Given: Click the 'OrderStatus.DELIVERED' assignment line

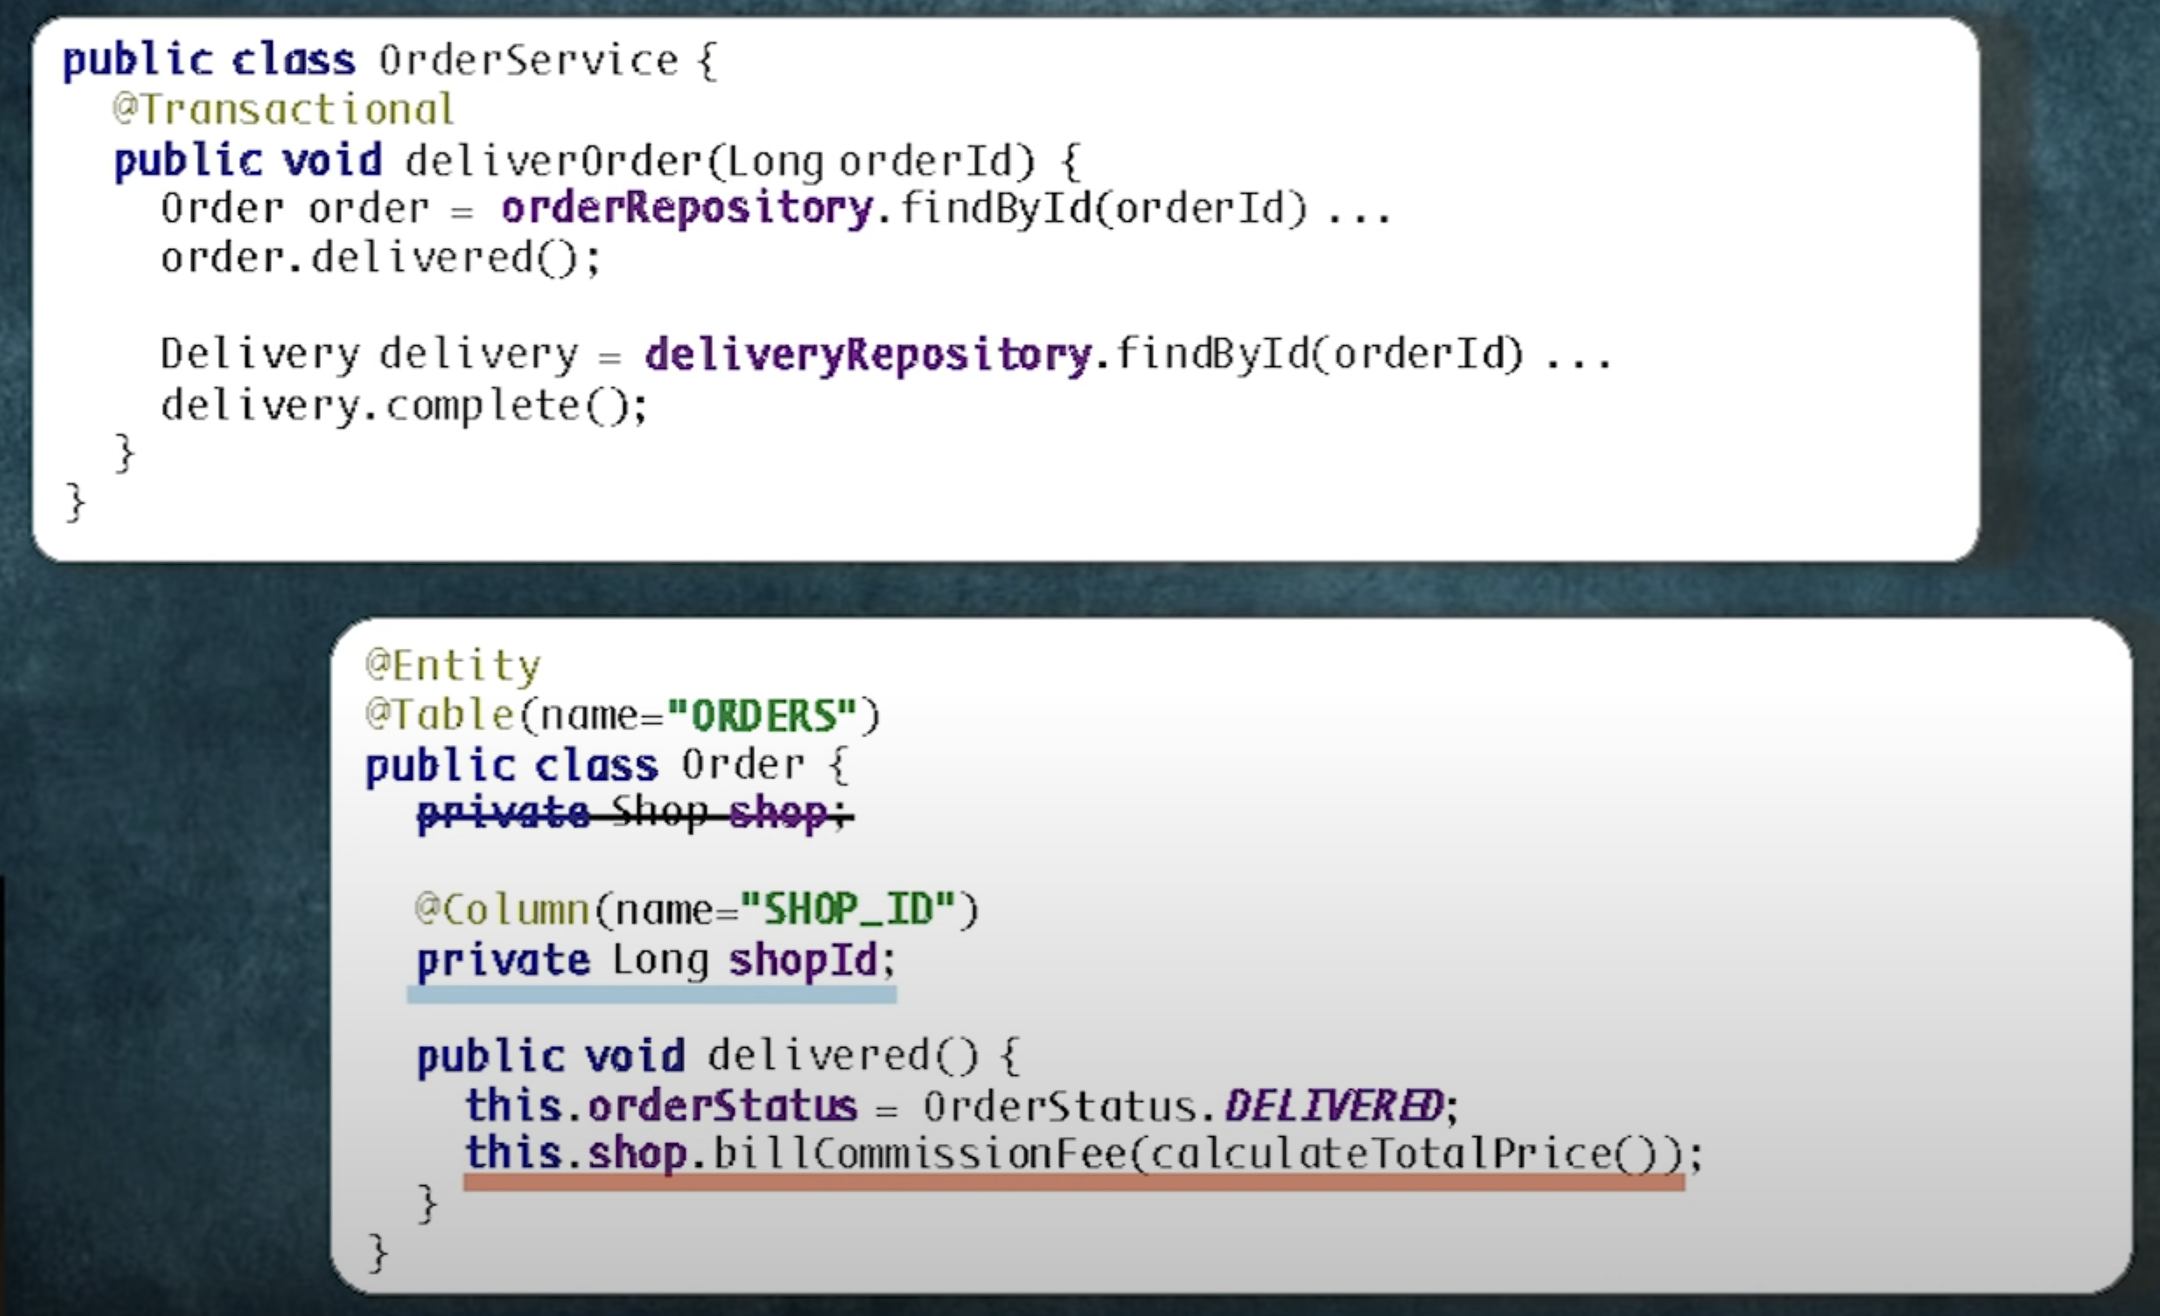Looking at the screenshot, I should tap(961, 1105).
